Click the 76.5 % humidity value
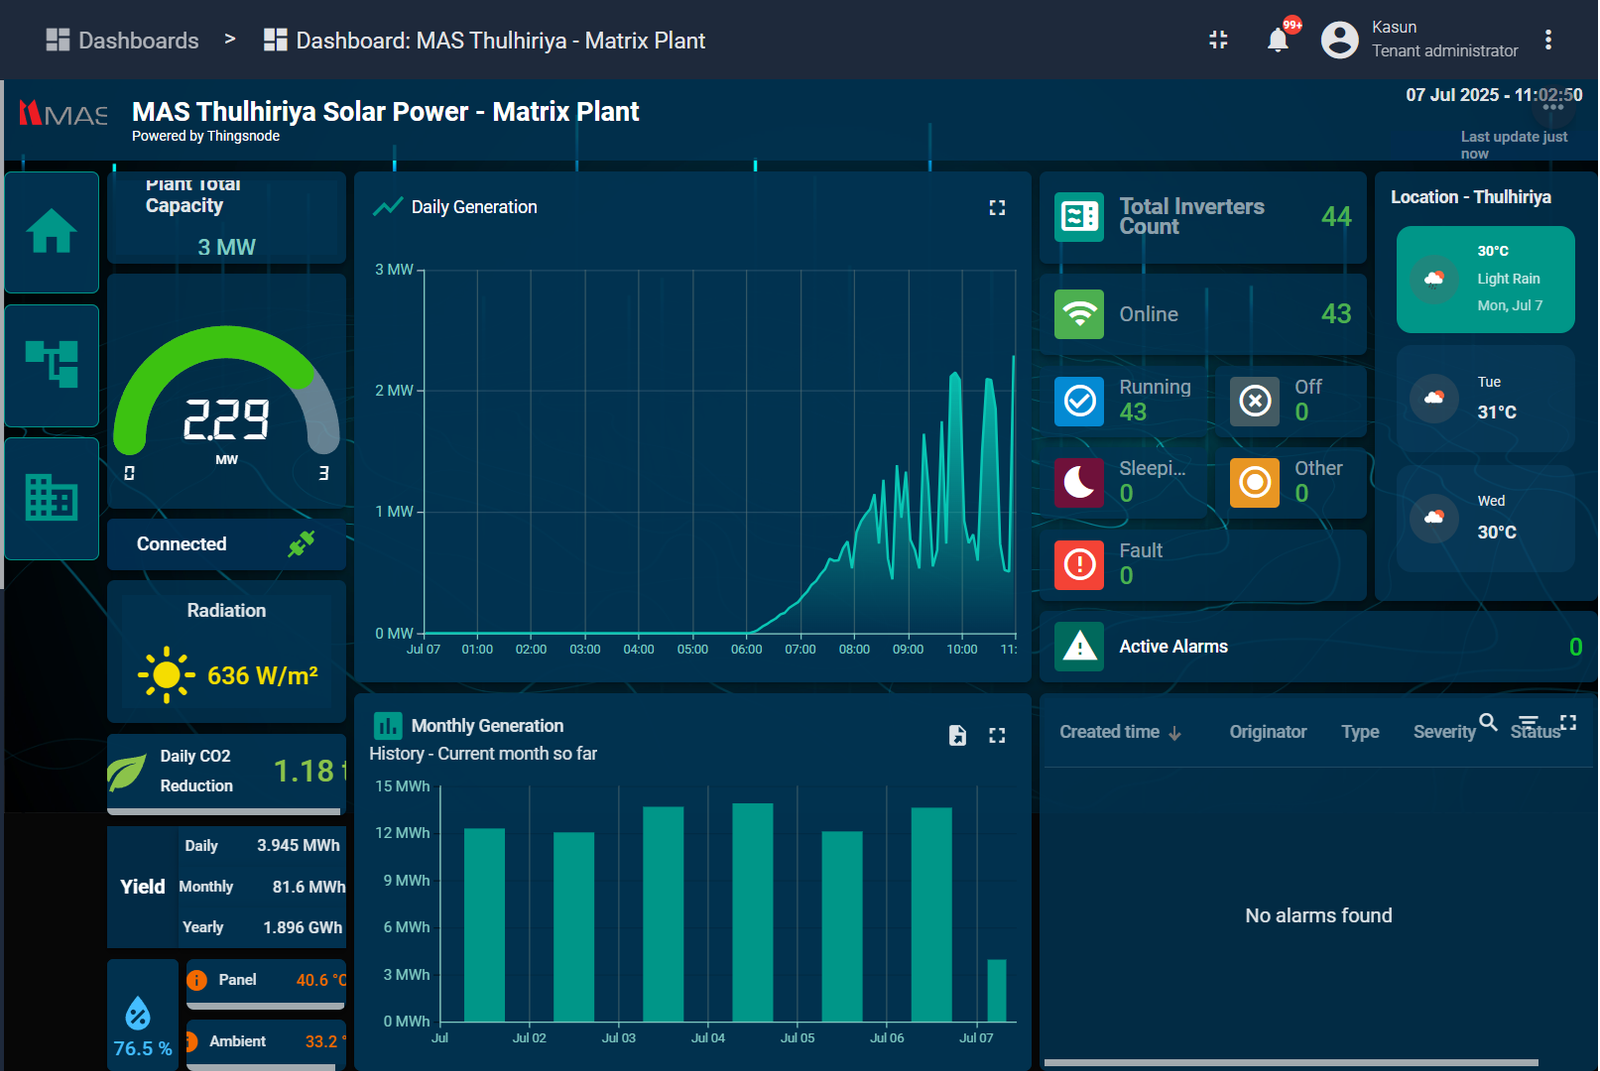1600x1071 pixels. pyautogui.click(x=143, y=1049)
